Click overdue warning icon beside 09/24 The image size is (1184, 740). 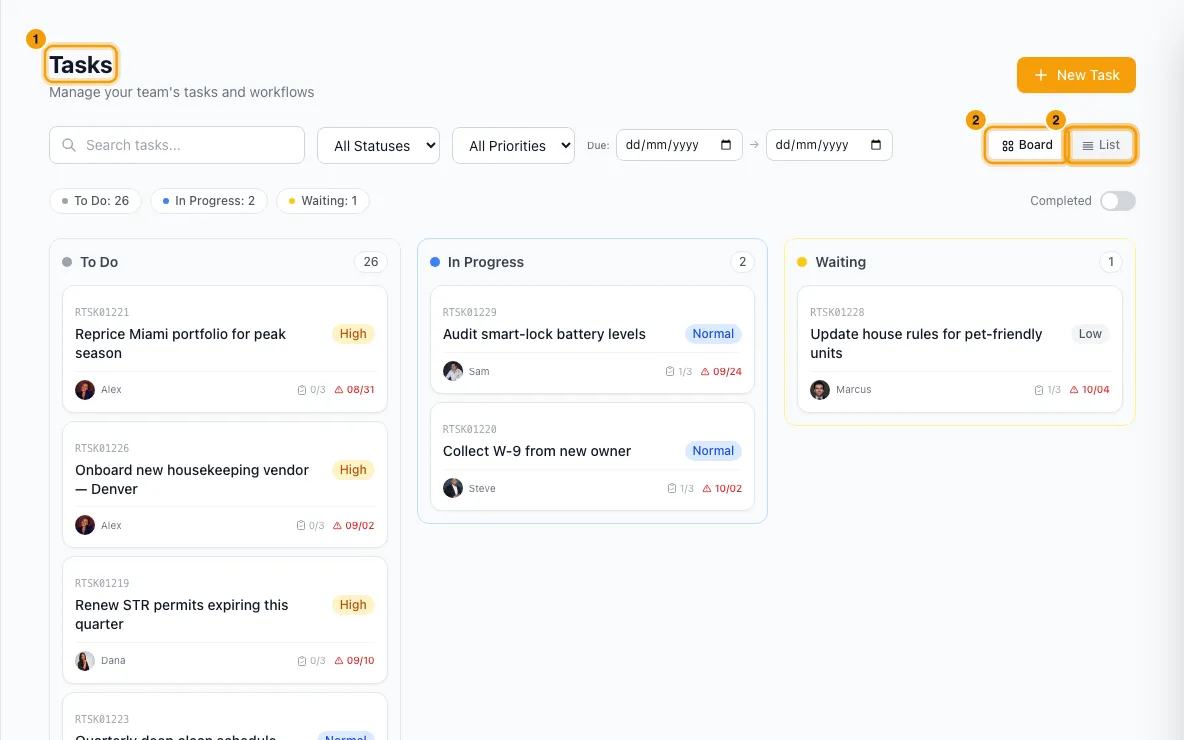click(705, 372)
